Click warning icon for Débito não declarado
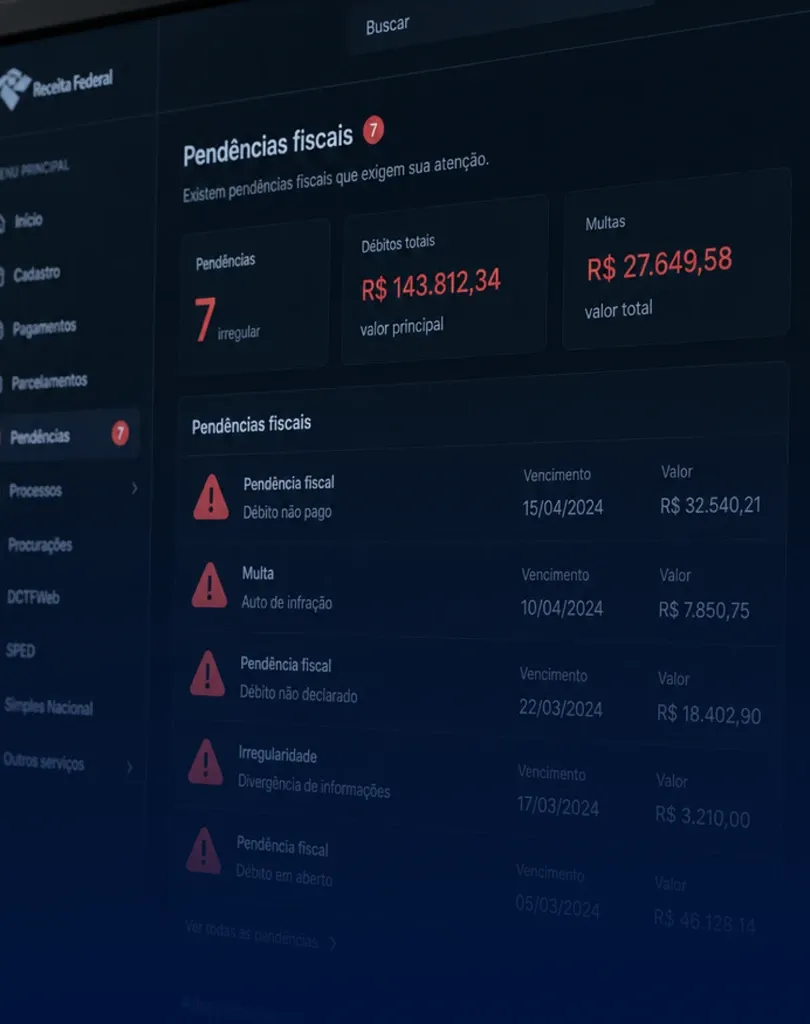This screenshot has width=810, height=1024. (x=208, y=673)
